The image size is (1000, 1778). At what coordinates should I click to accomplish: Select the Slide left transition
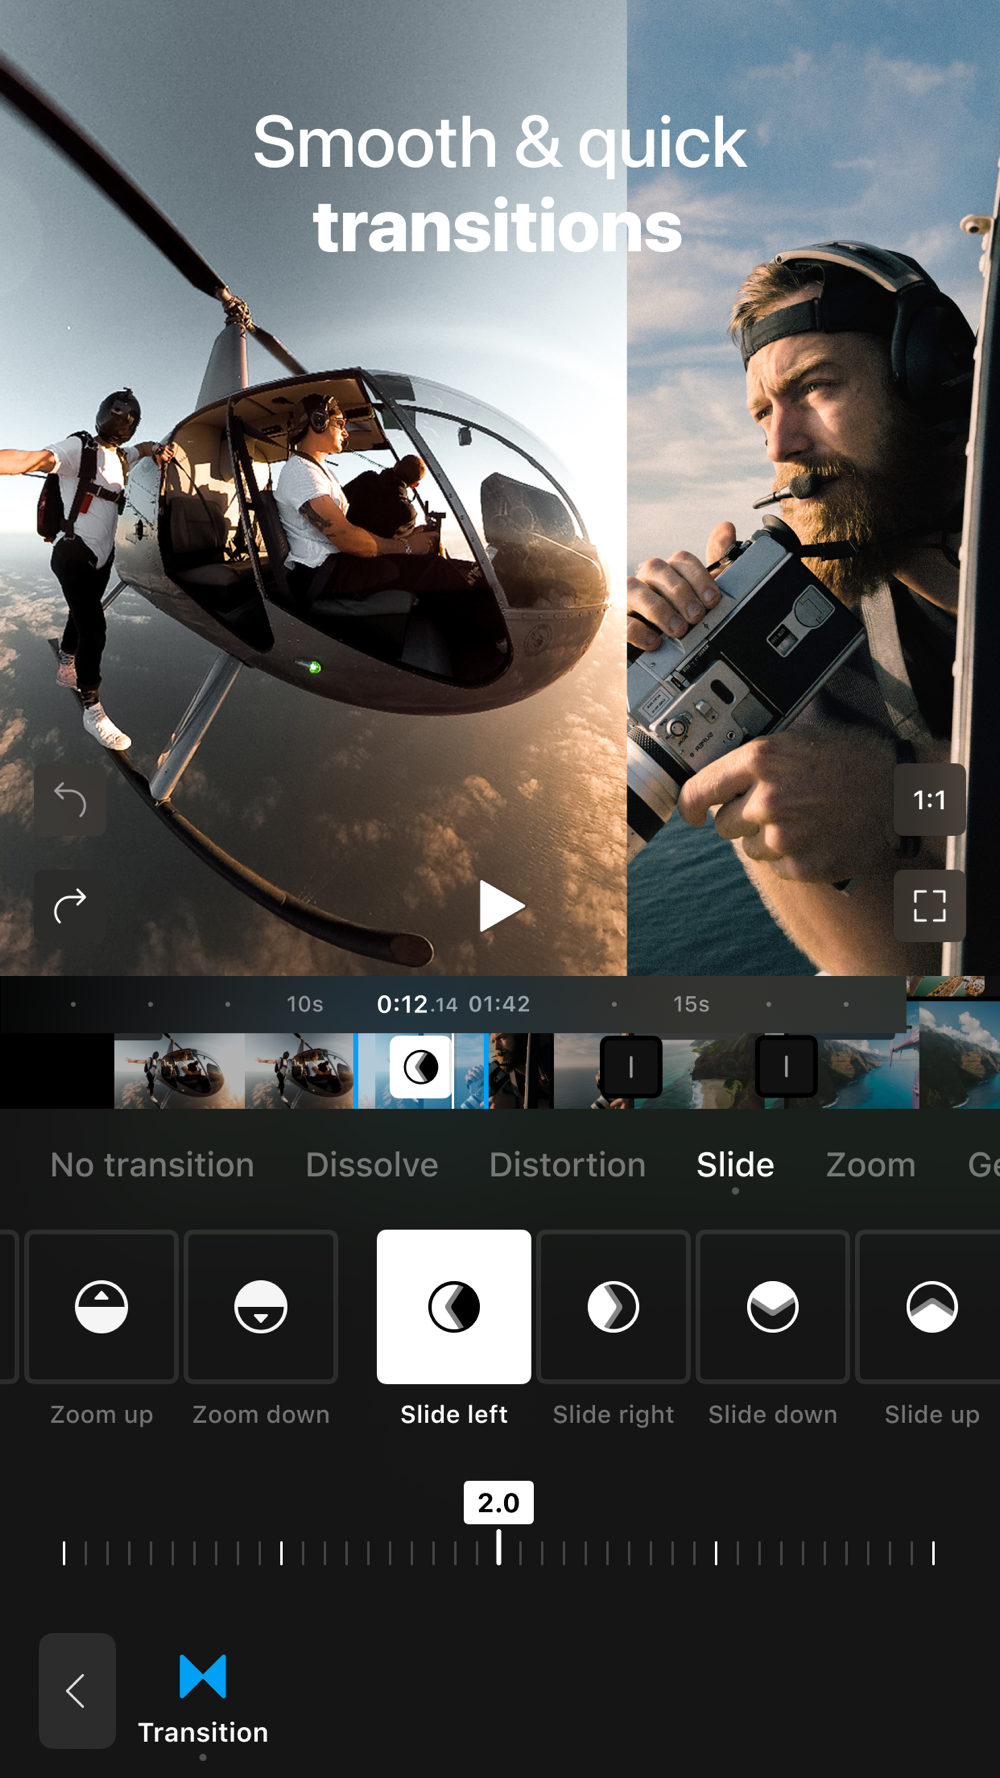coord(454,1307)
